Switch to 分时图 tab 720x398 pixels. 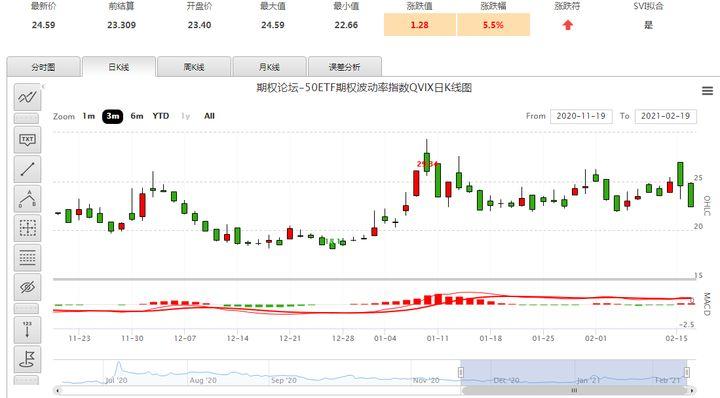(x=43, y=67)
